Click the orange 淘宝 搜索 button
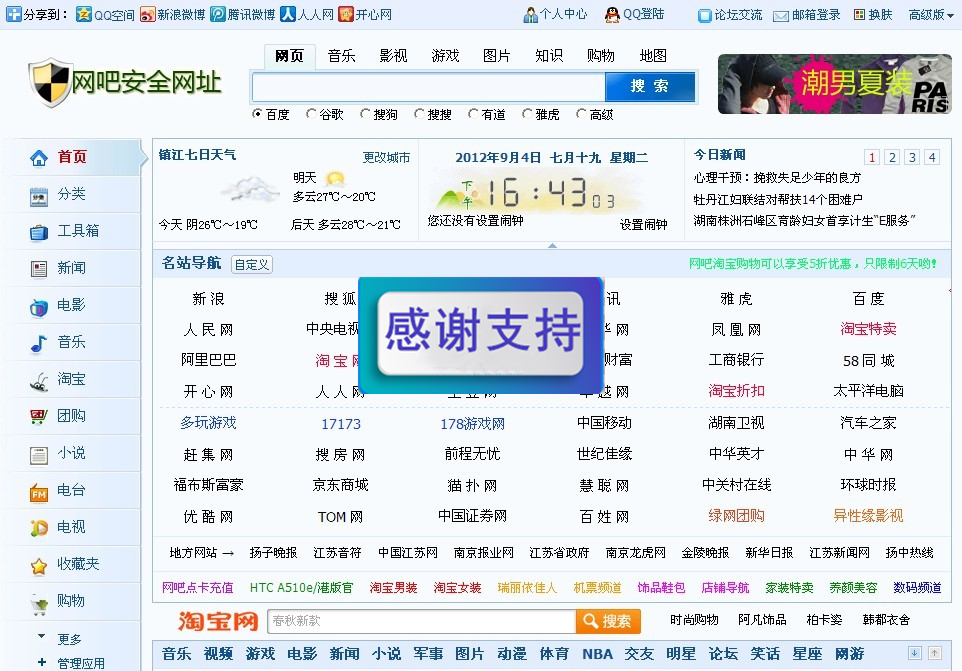The width and height of the screenshot is (962, 671). click(608, 621)
